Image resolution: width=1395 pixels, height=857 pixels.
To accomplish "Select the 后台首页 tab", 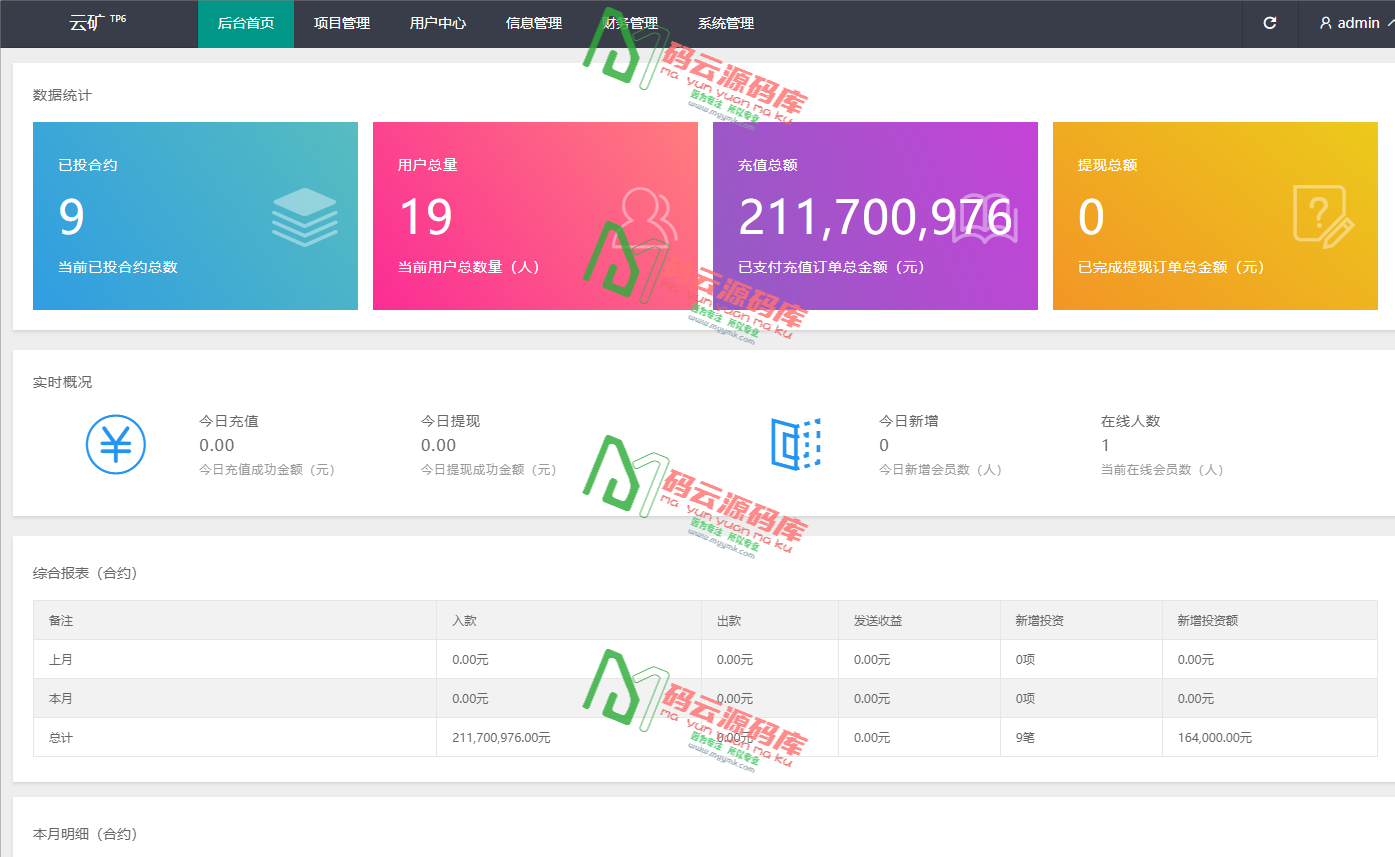I will (246, 23).
